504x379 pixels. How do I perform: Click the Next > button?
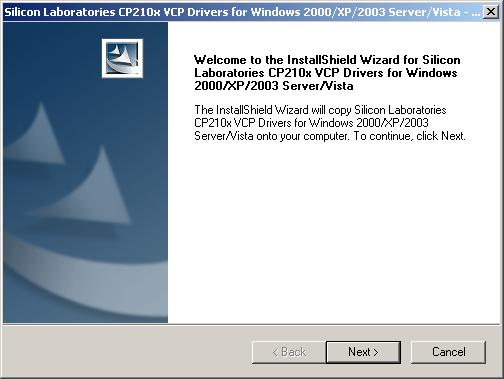[363, 352]
